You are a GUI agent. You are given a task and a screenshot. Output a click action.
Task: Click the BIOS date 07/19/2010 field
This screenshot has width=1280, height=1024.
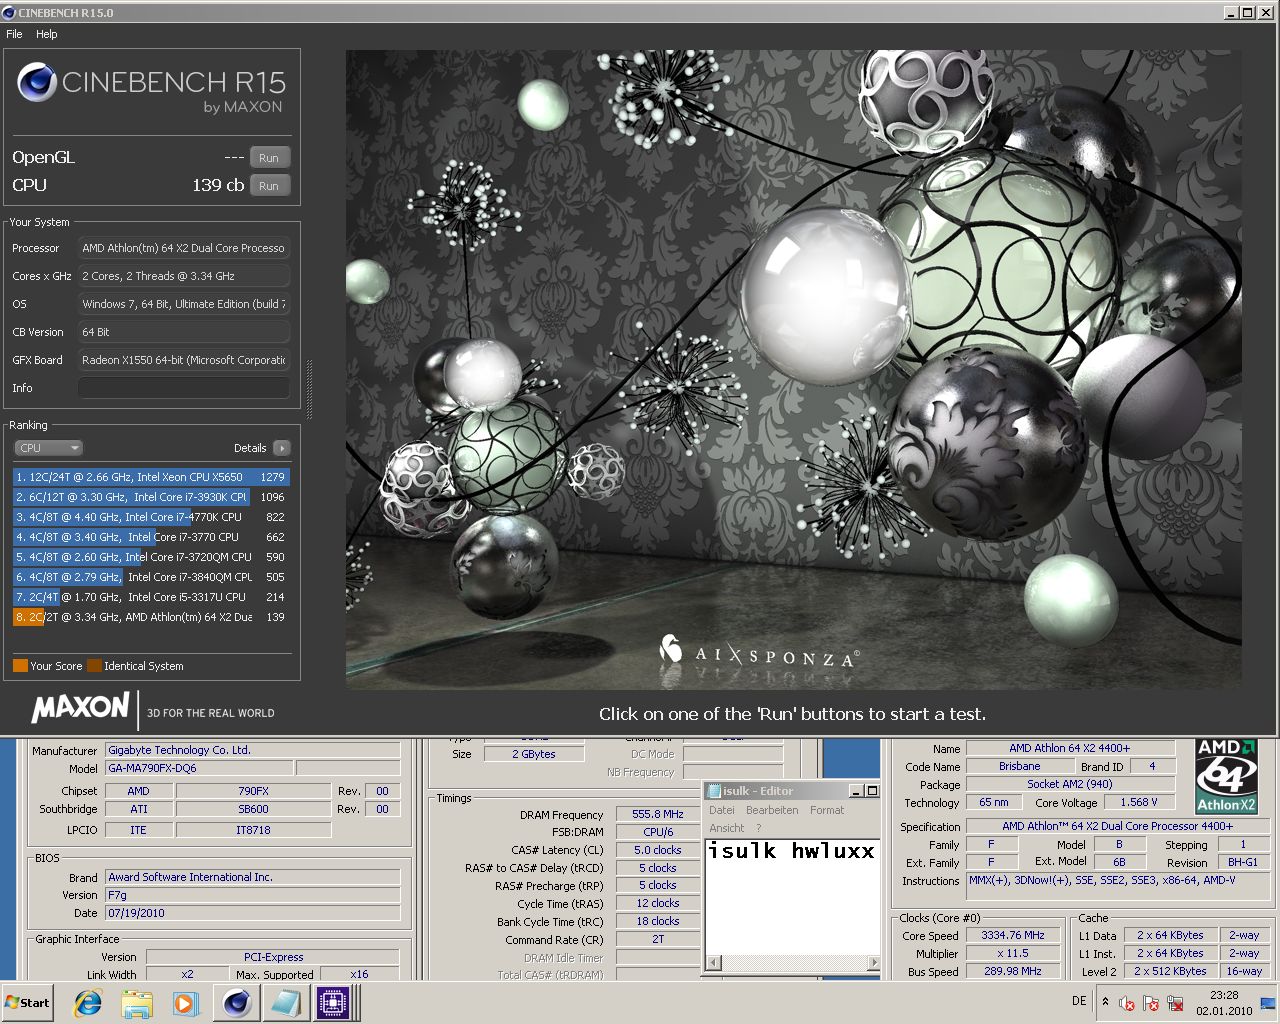(253, 913)
